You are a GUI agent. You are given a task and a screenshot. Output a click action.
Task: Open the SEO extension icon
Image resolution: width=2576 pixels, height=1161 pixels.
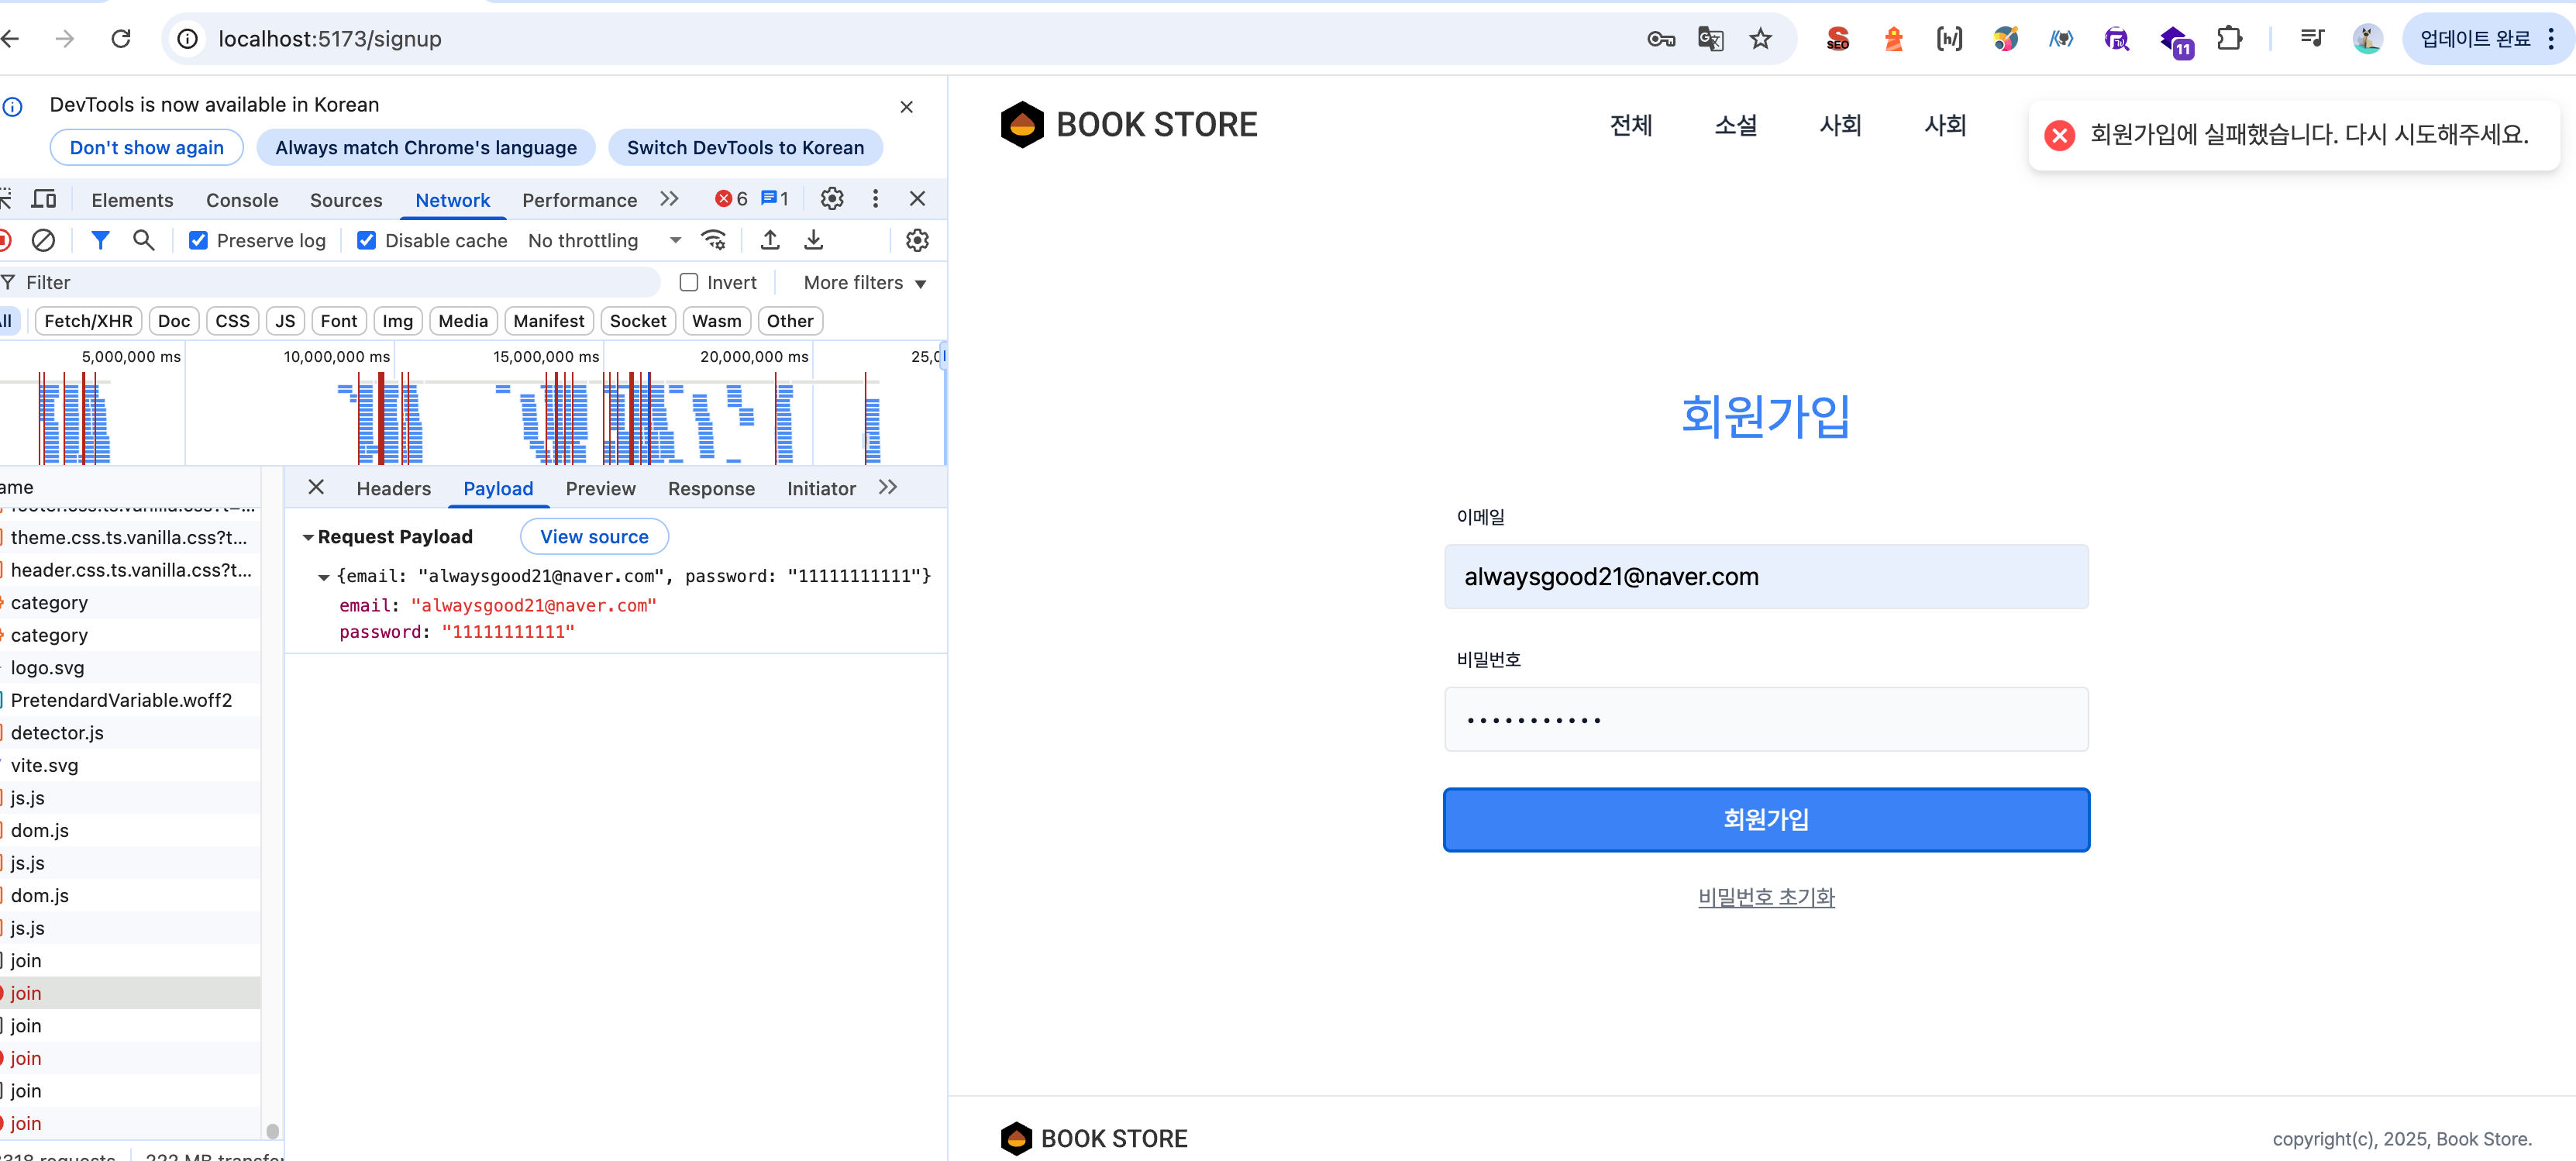(1837, 39)
